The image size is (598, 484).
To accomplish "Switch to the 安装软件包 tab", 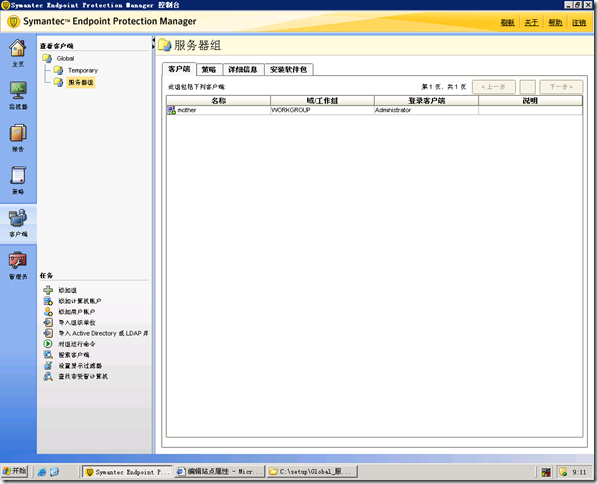I will pyautogui.click(x=288, y=69).
